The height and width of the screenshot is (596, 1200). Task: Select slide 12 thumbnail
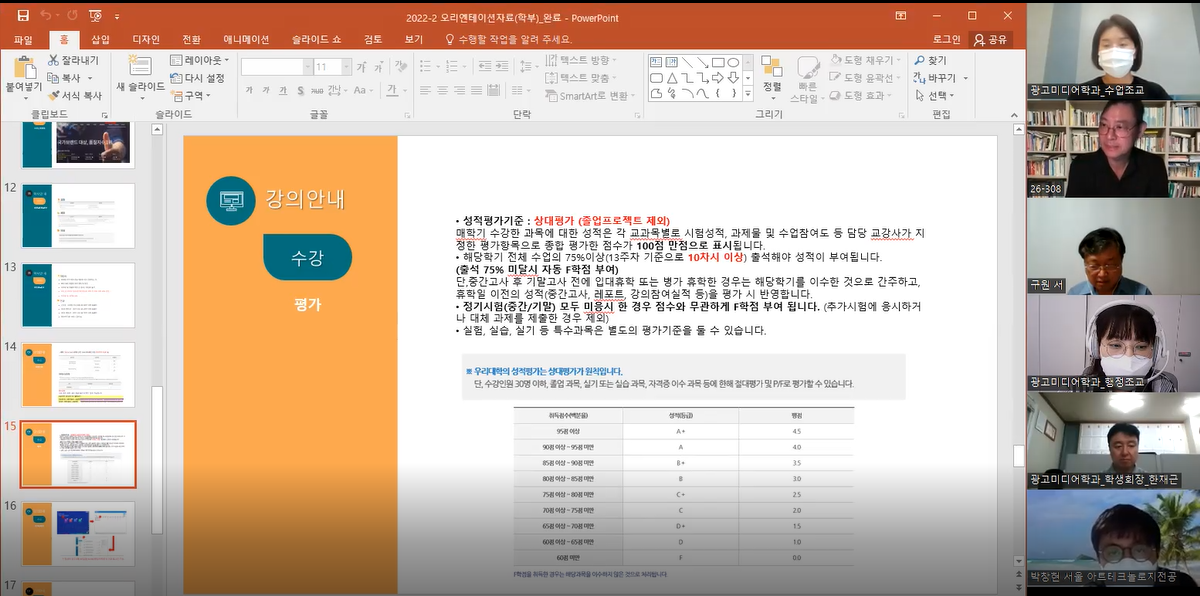coord(78,215)
